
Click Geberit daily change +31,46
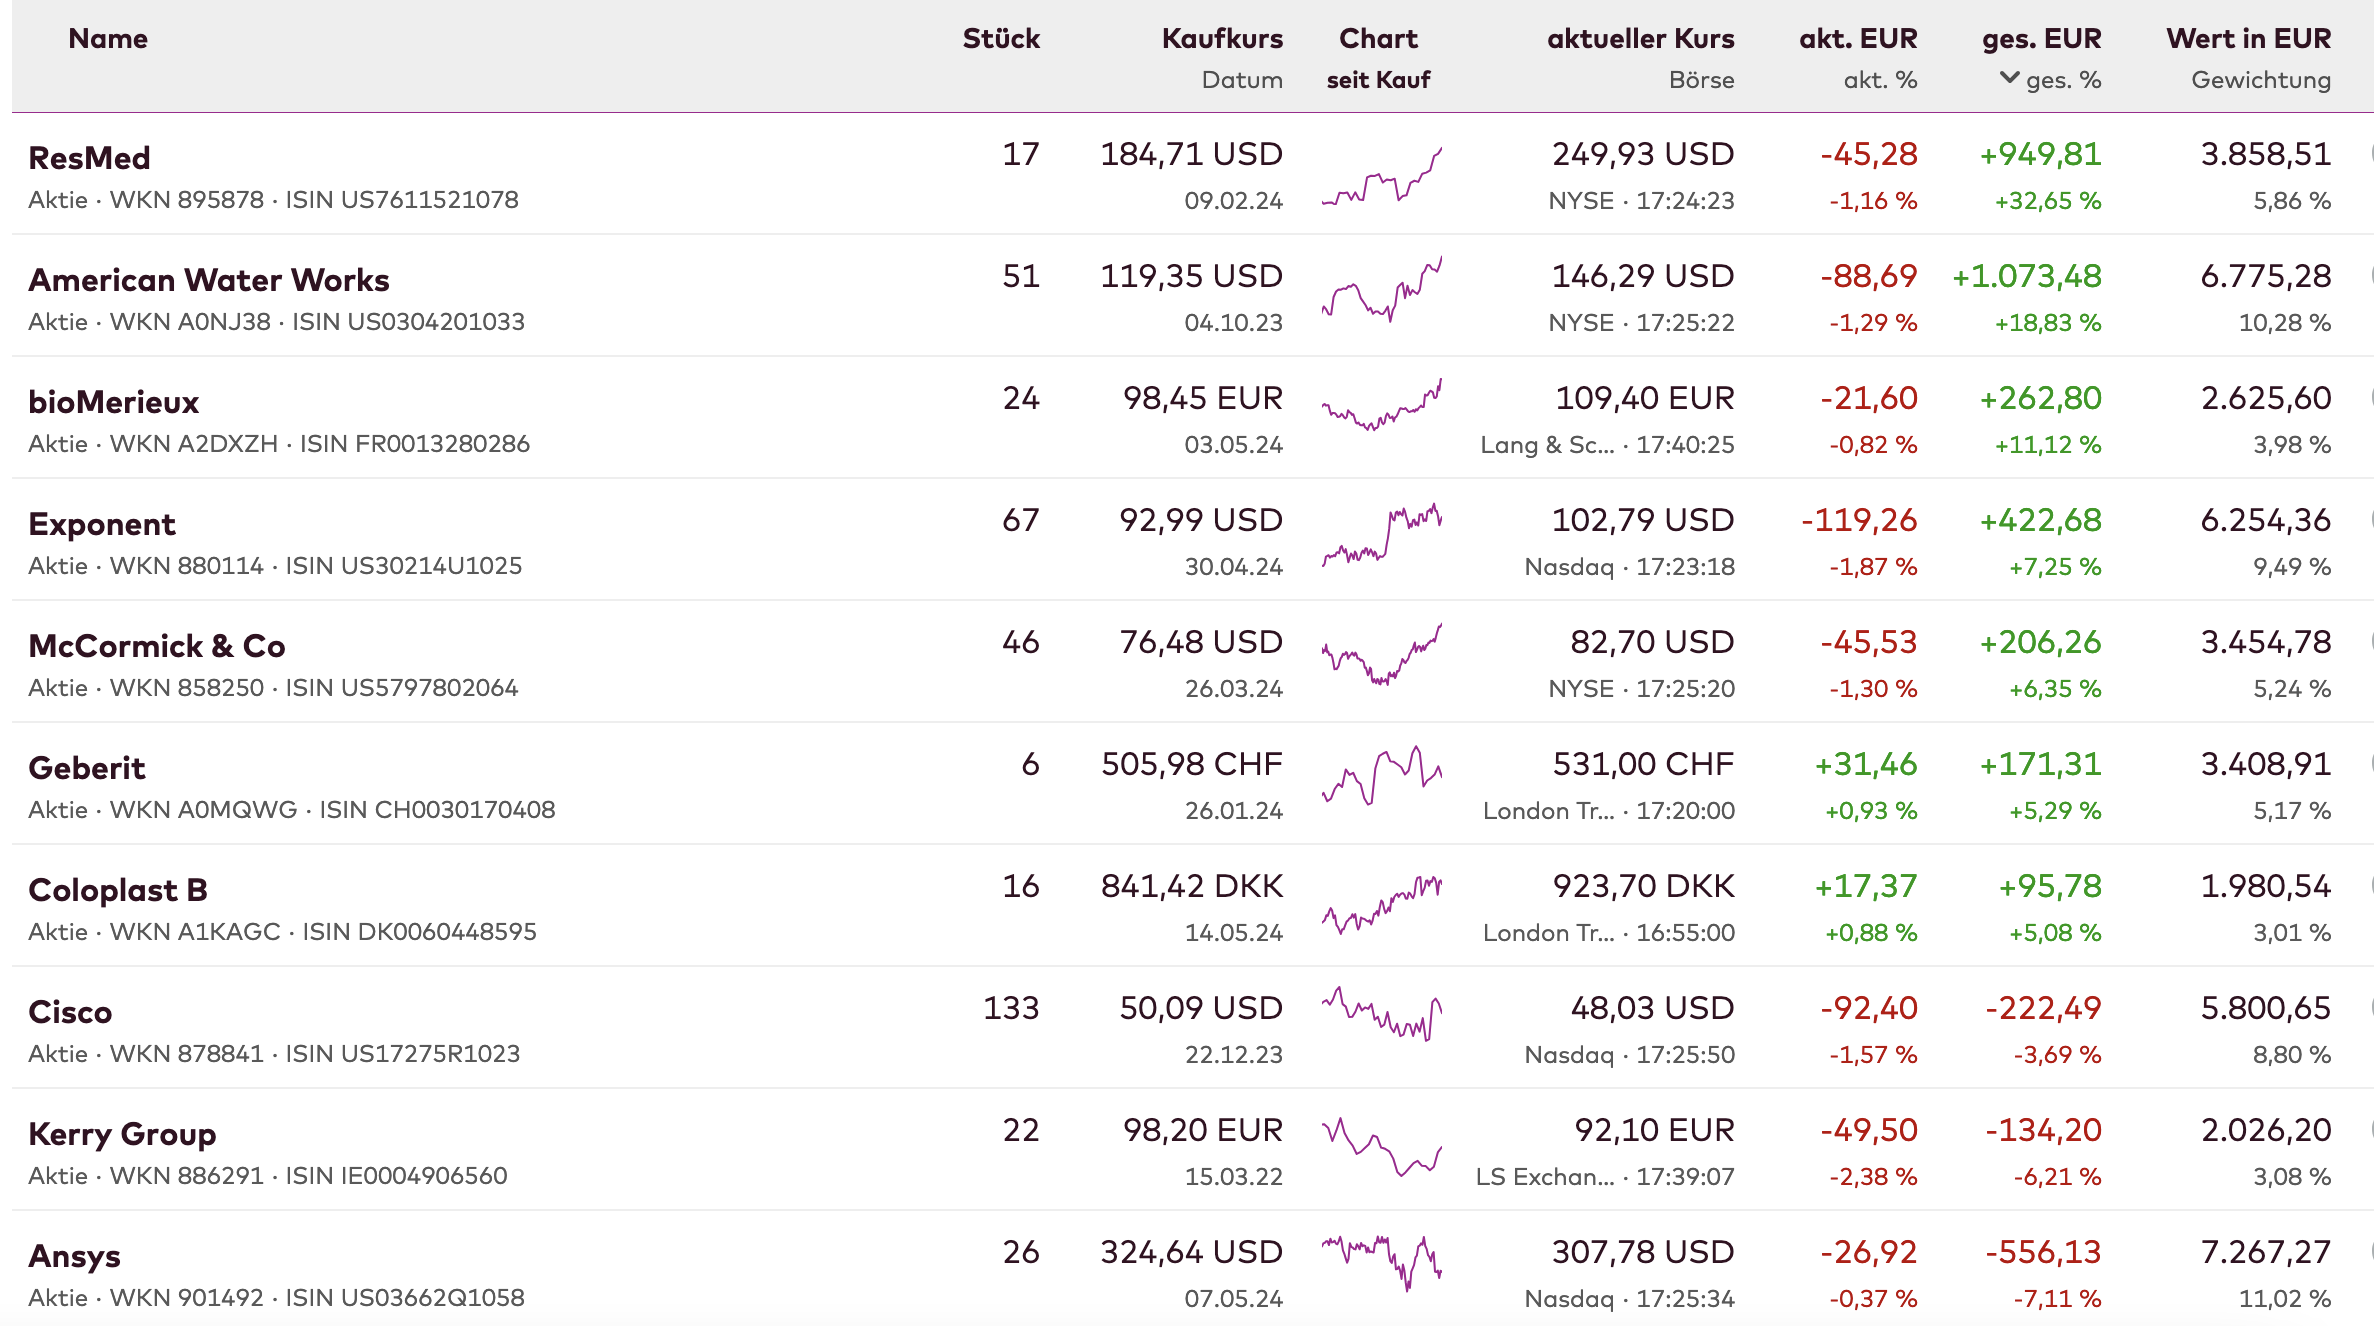[x=1866, y=764]
